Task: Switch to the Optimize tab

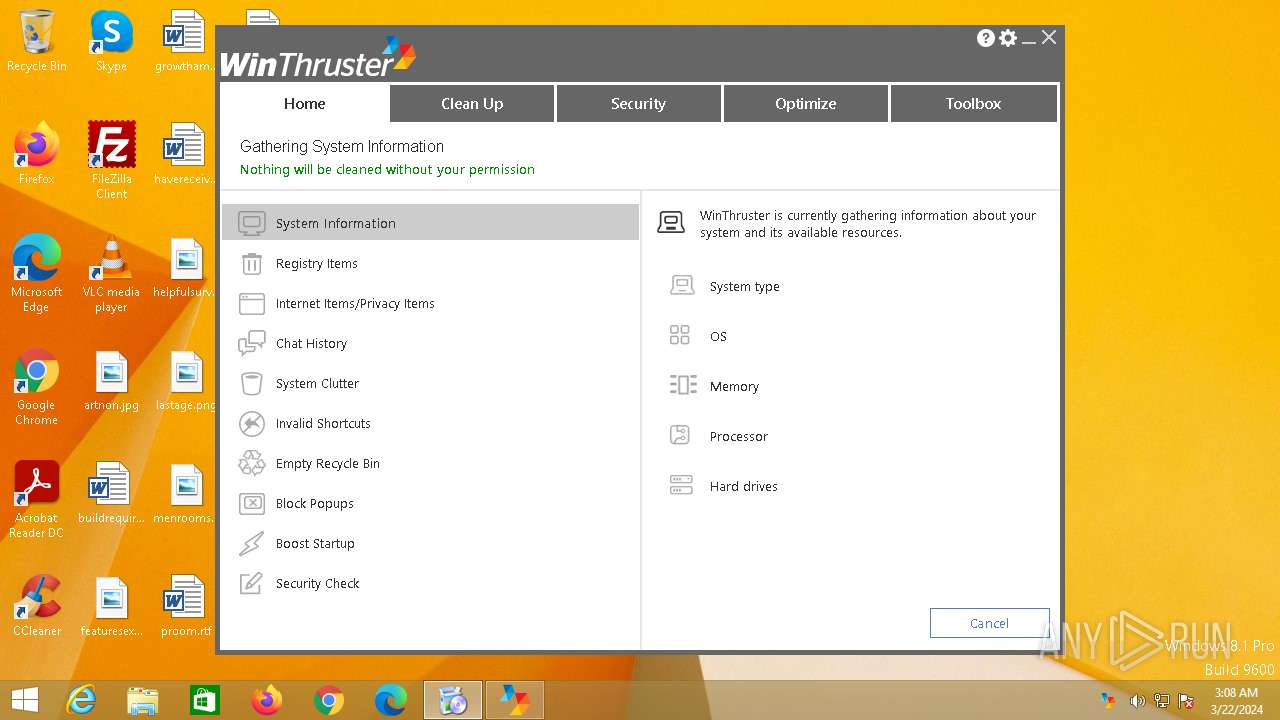Action: pyautogui.click(x=805, y=103)
